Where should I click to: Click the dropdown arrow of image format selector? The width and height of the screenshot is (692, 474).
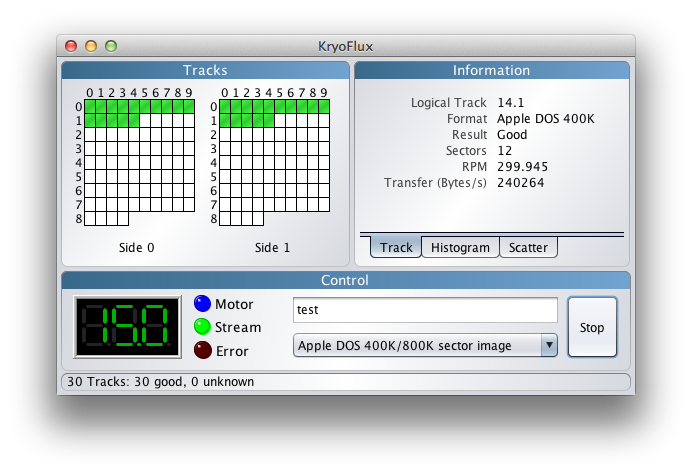(549, 345)
